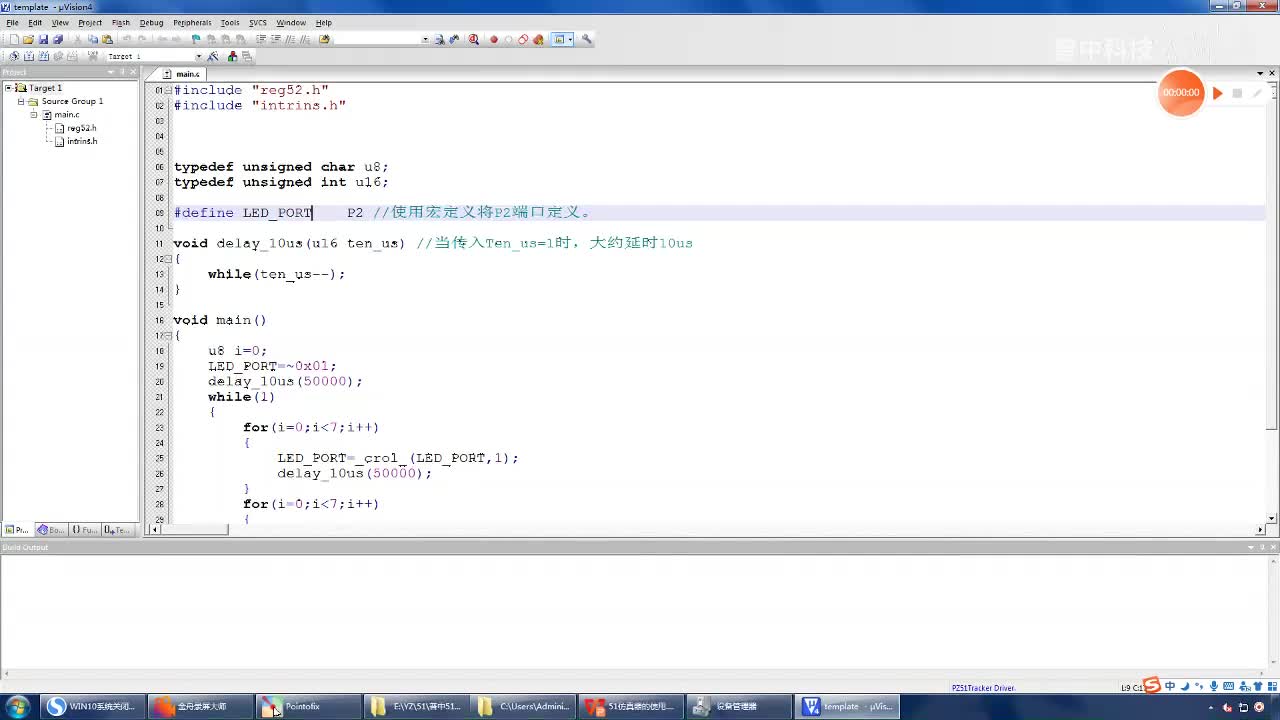Open the Window menu
The image size is (1280, 720).
(291, 22)
